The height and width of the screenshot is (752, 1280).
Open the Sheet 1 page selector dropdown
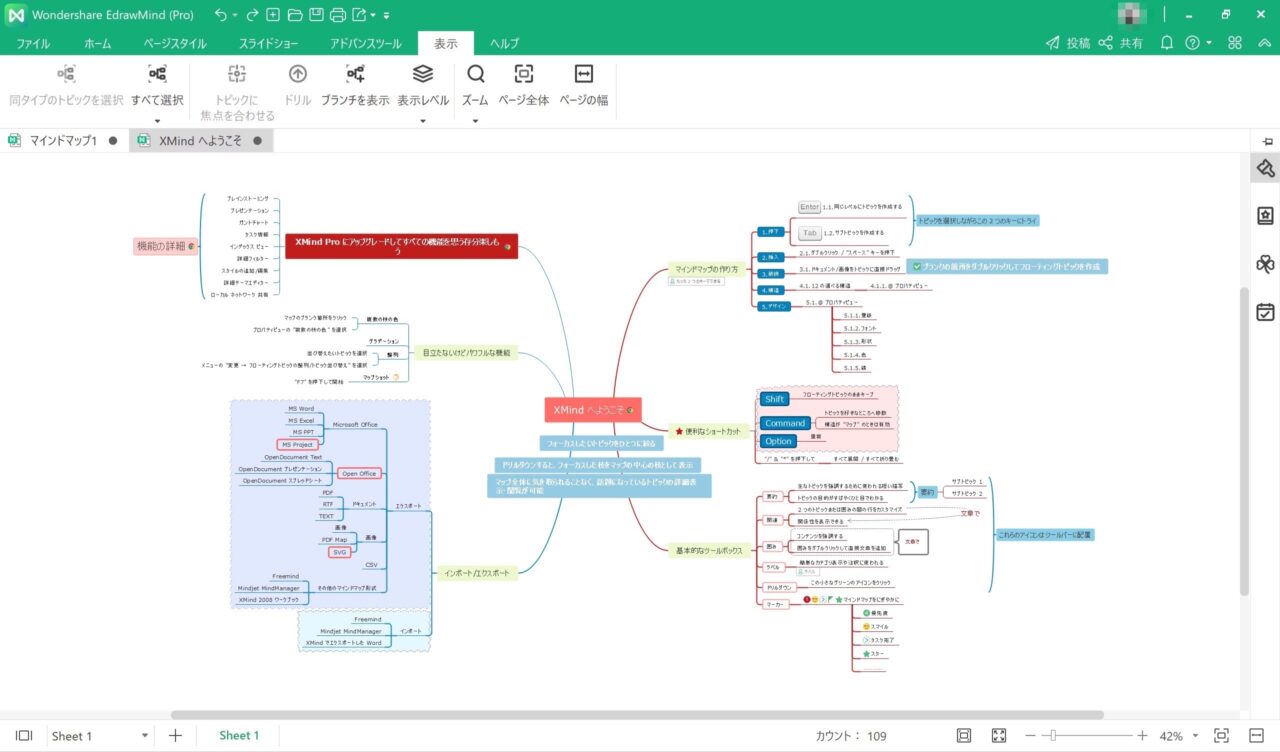pyautogui.click(x=145, y=736)
